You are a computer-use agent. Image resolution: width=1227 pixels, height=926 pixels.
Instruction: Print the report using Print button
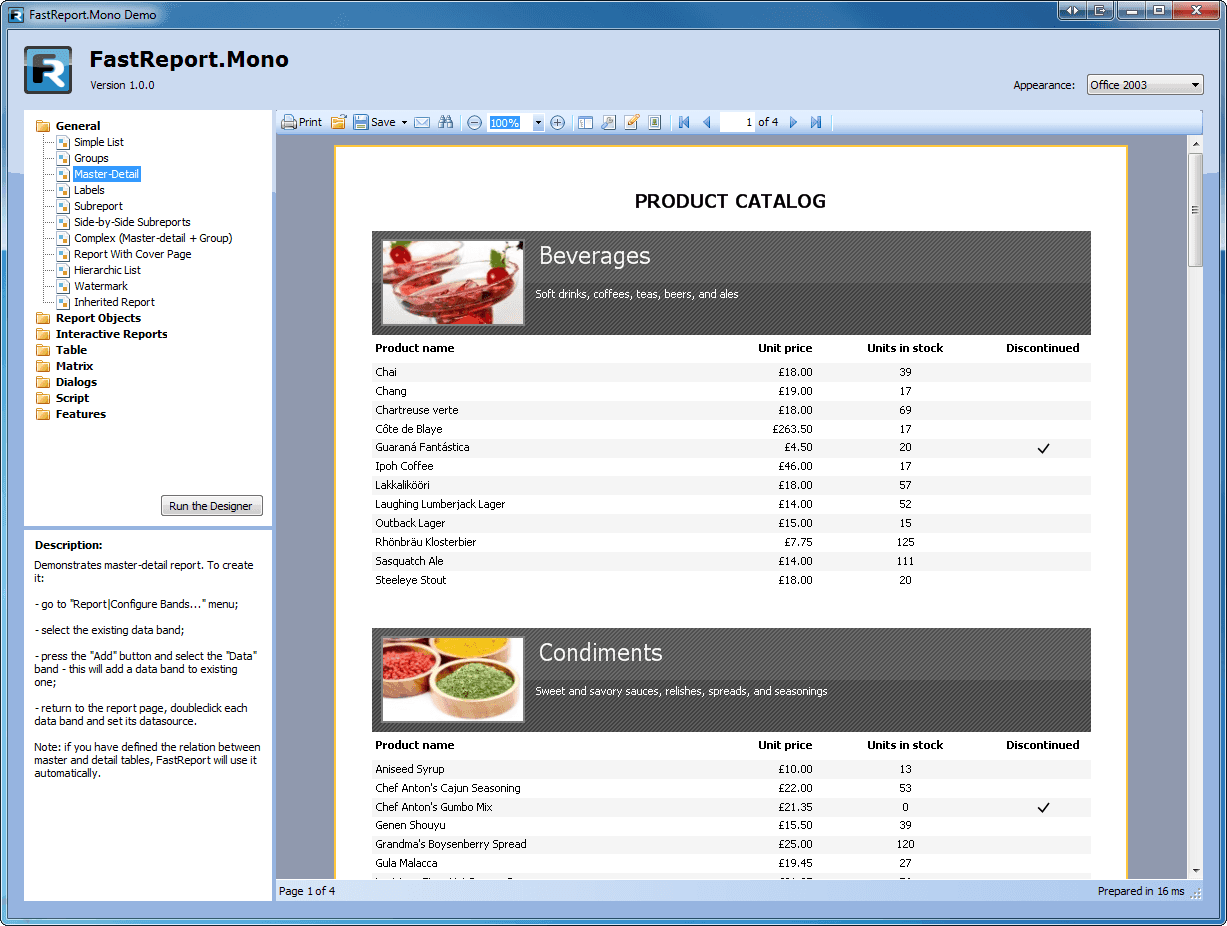point(301,122)
